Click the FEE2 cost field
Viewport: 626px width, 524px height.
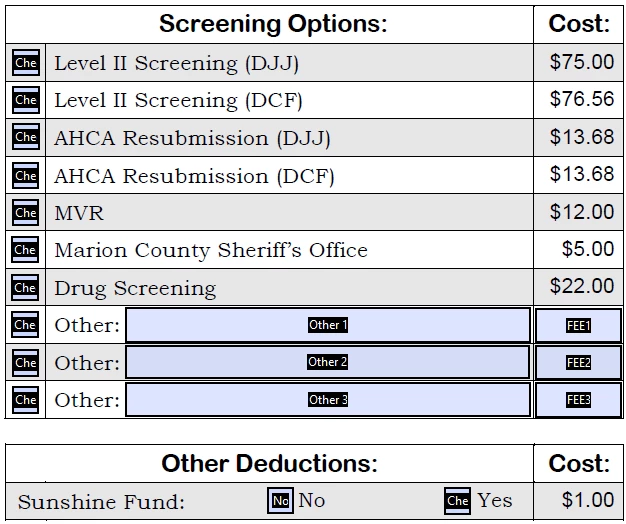point(579,363)
